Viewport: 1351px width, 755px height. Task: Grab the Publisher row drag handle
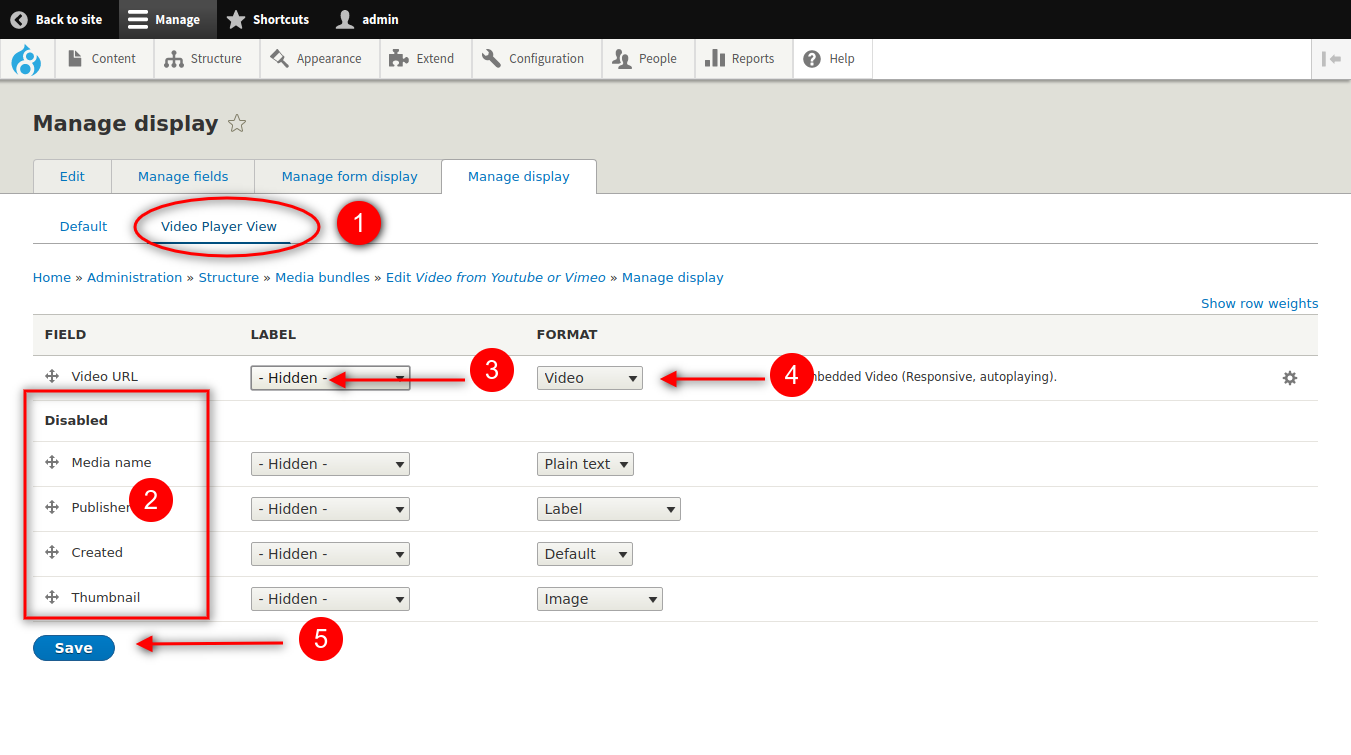[x=52, y=507]
